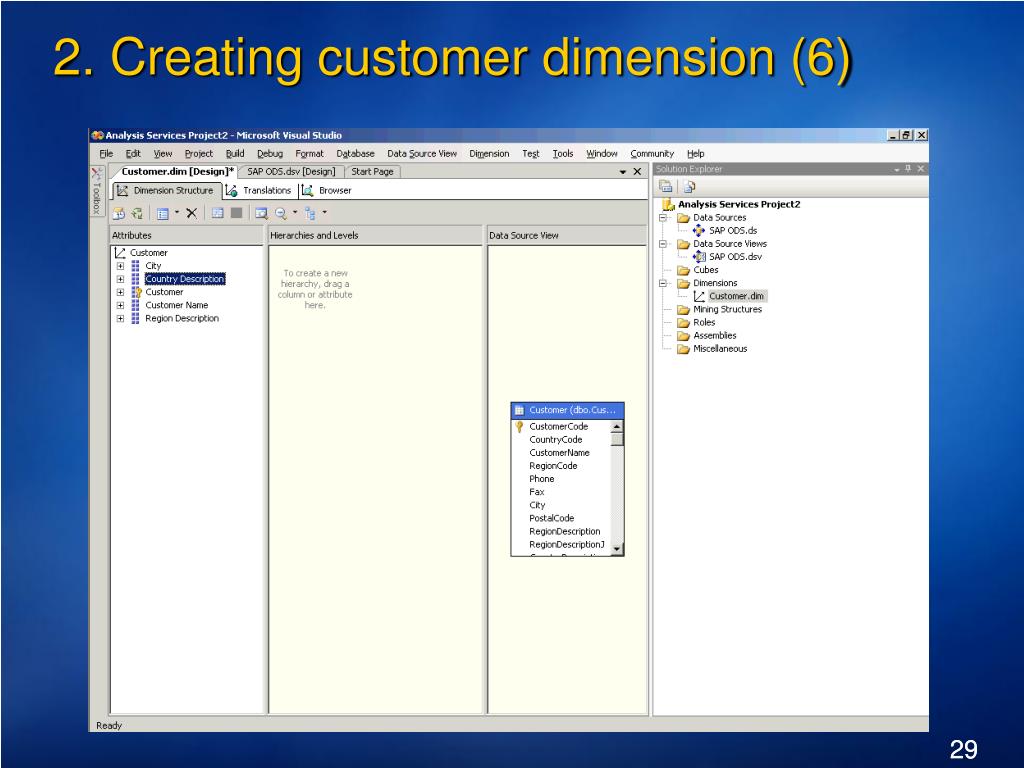
Task: Click the Mining Structures folder icon
Action: [683, 310]
